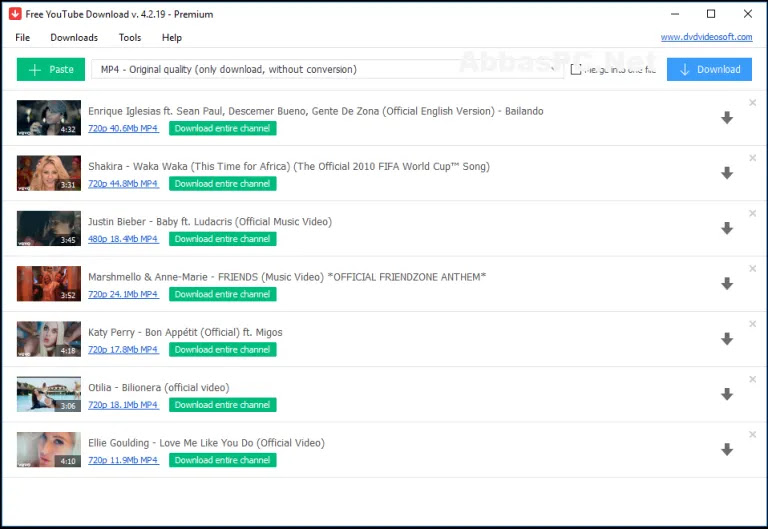This screenshot has height=529, width=768.
Task: Download entire channel for Katy Perry video
Action: (223, 350)
